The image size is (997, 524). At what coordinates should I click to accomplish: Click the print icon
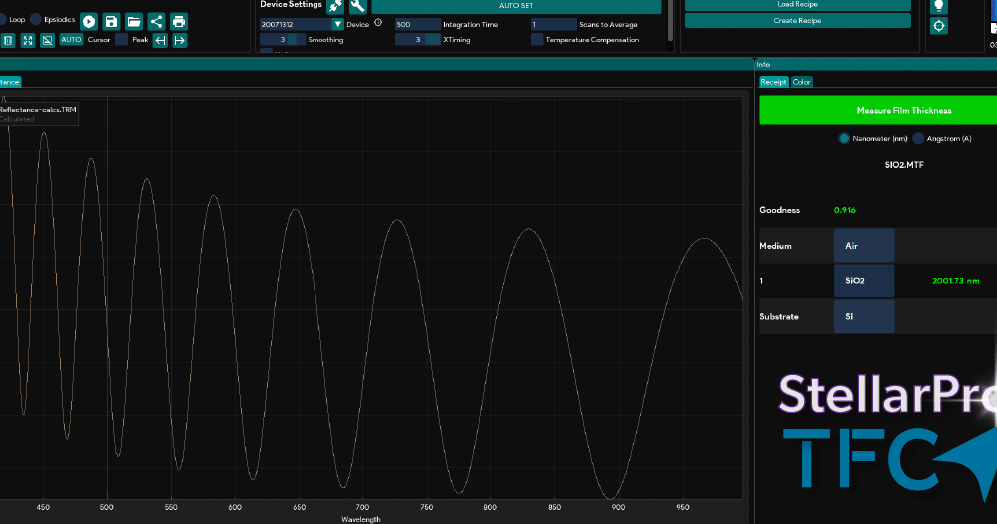coord(178,21)
